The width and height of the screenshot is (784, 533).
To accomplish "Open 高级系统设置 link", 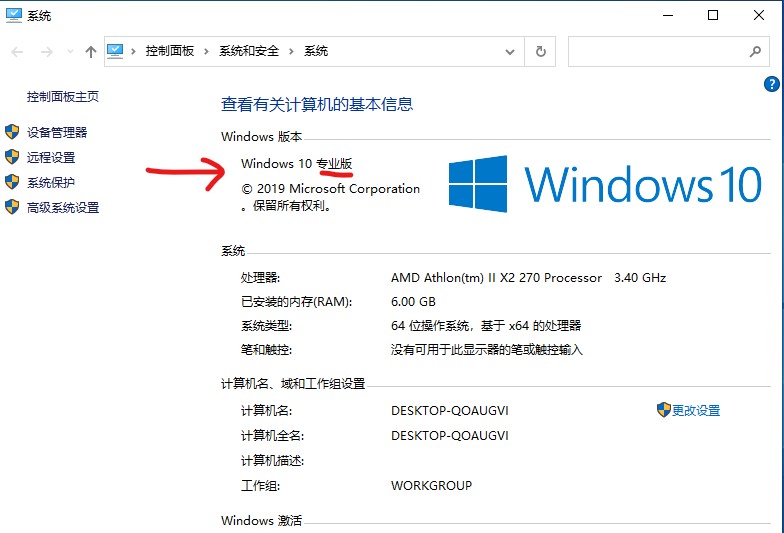I will coord(63,208).
